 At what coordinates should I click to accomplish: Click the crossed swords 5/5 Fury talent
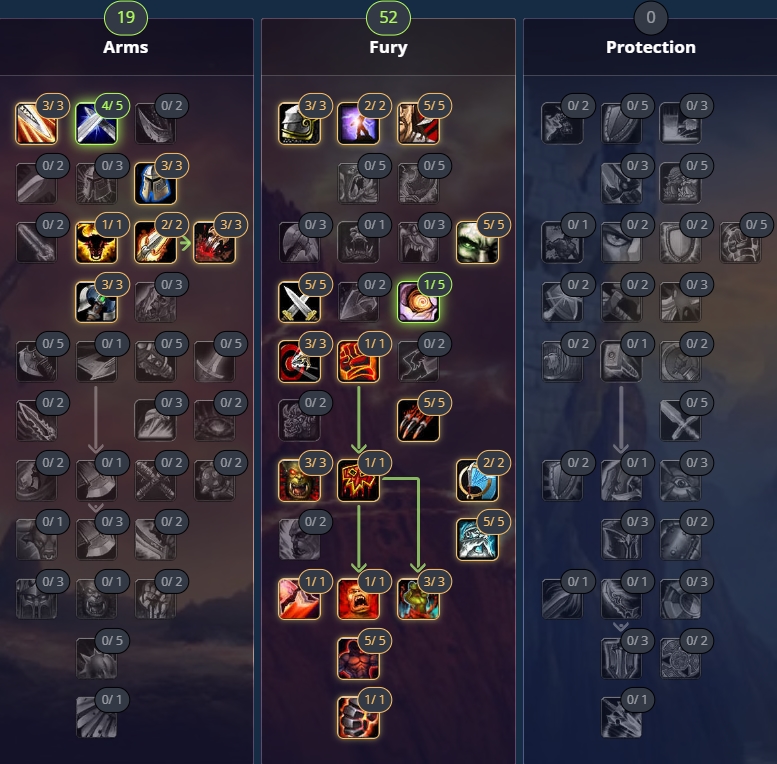pyautogui.click(x=299, y=302)
